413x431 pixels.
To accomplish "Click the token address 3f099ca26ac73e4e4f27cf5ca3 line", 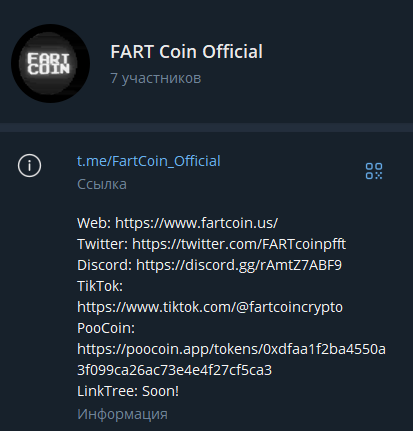I will point(174,370).
